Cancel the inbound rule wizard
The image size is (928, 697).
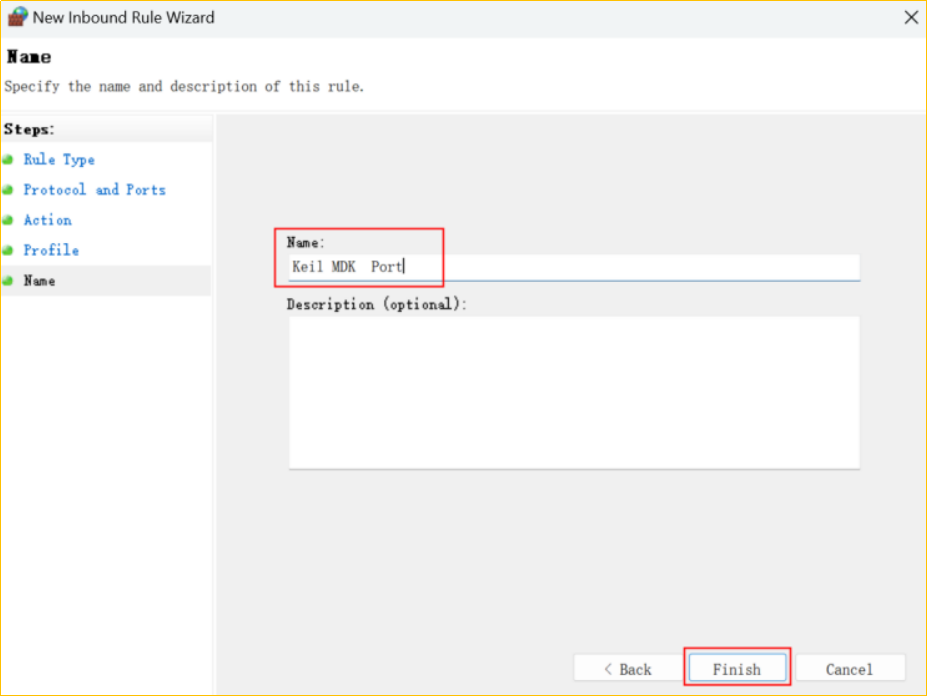pos(849,669)
